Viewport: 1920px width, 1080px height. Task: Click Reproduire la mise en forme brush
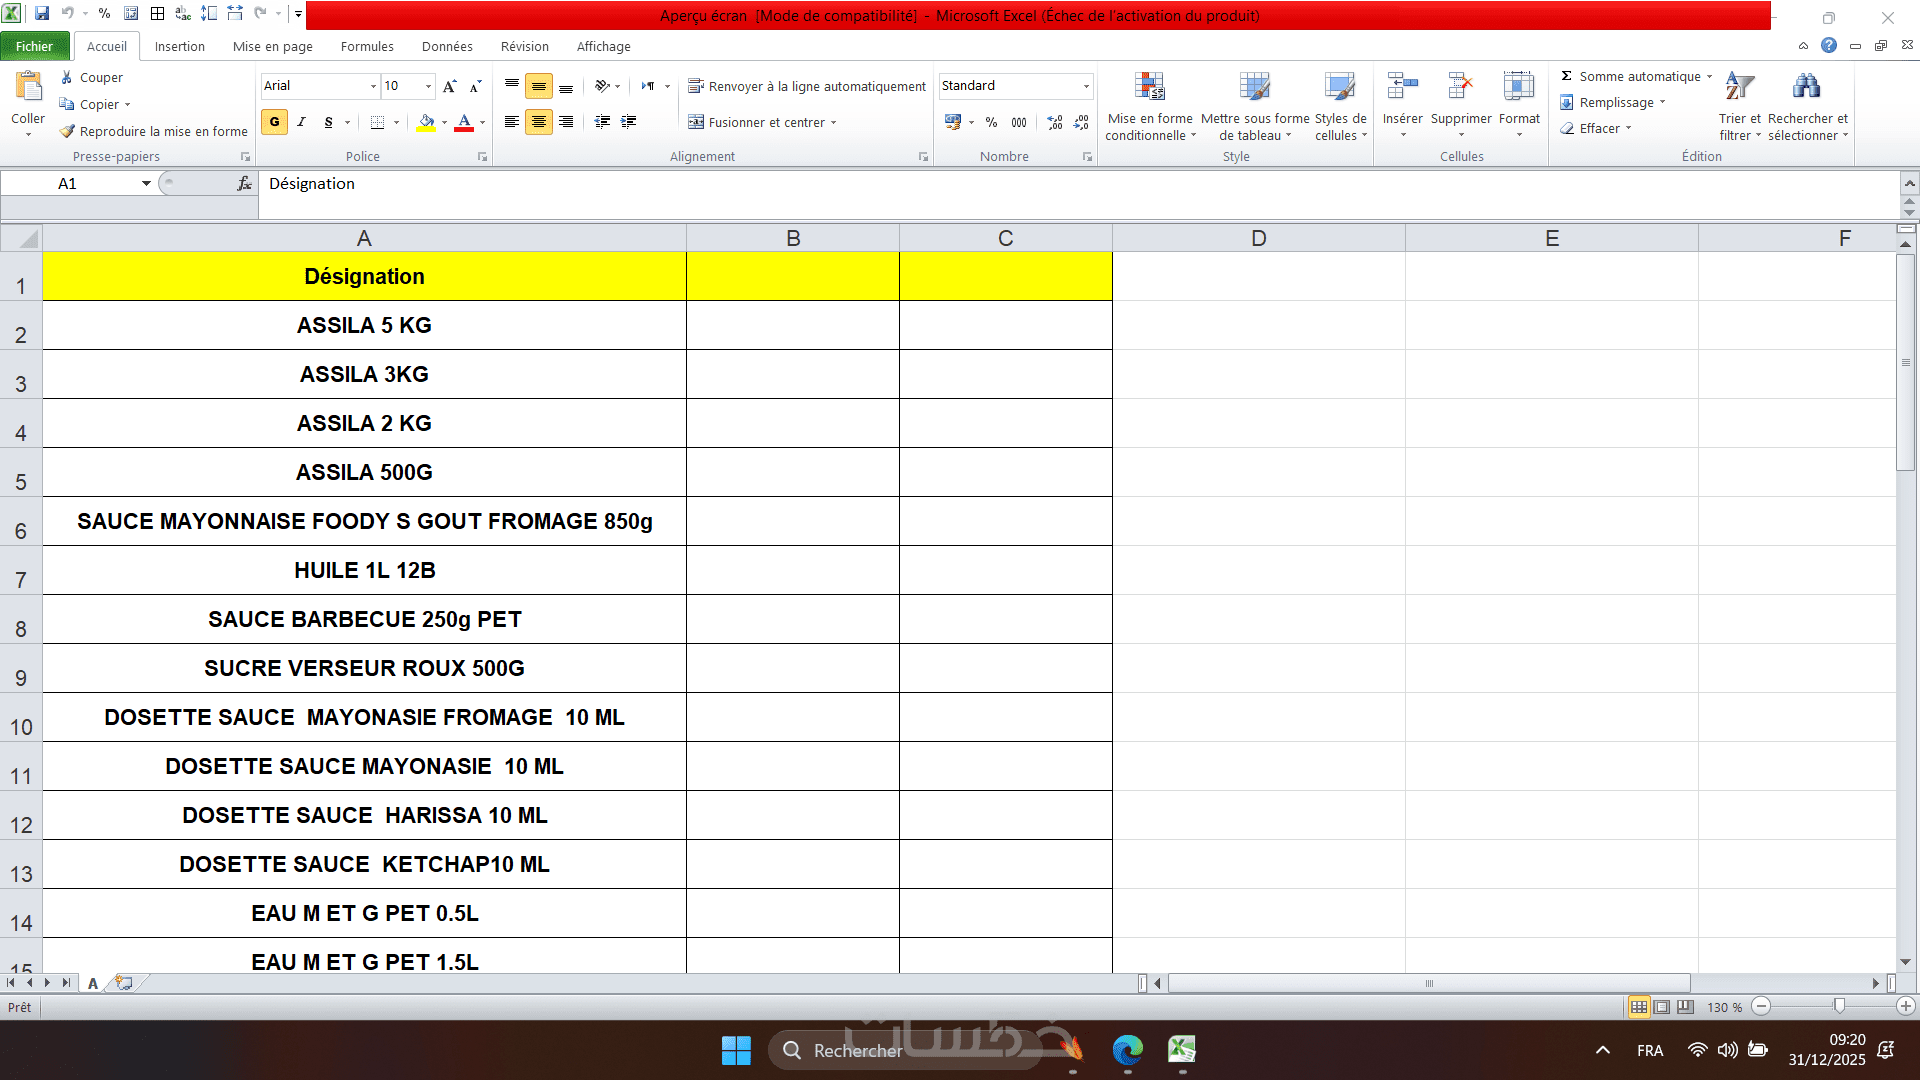tap(153, 131)
